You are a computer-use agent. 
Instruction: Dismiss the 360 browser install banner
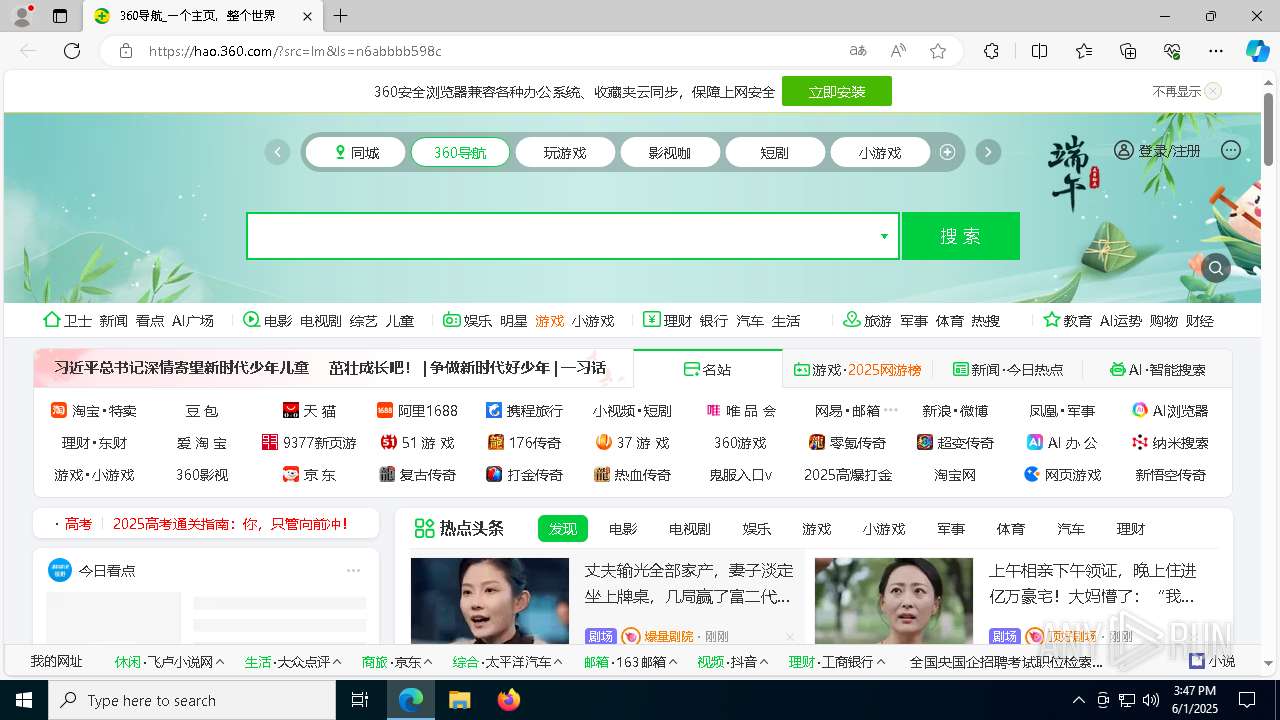1213,91
